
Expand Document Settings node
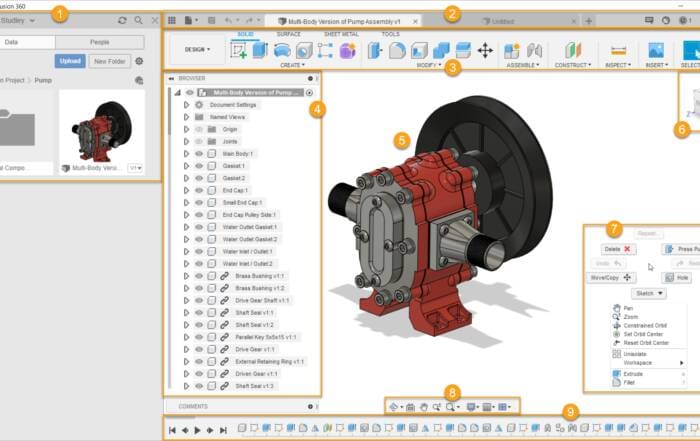[186, 105]
